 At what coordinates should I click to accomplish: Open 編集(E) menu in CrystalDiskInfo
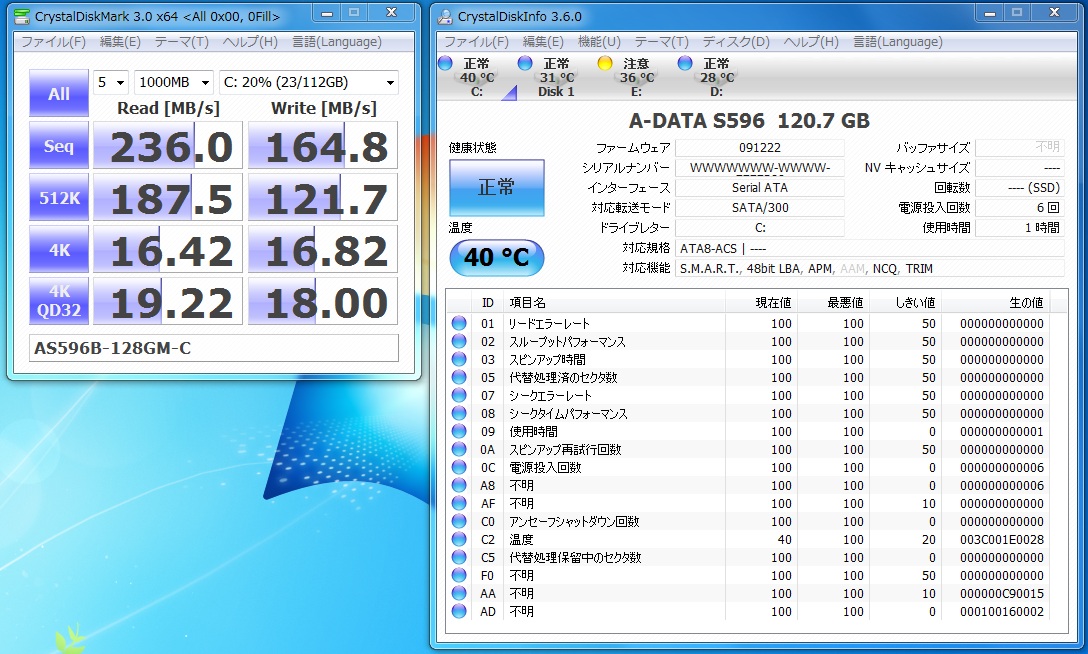tap(543, 42)
